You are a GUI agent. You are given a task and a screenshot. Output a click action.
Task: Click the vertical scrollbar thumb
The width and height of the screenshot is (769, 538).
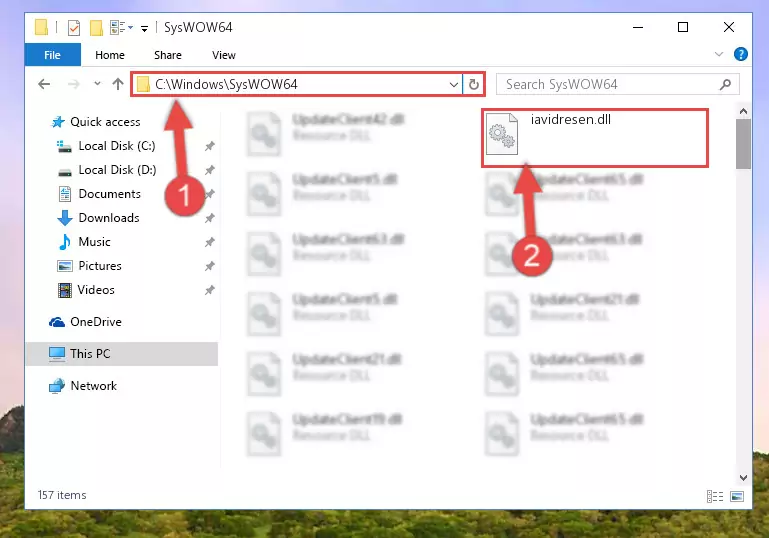pos(743,144)
